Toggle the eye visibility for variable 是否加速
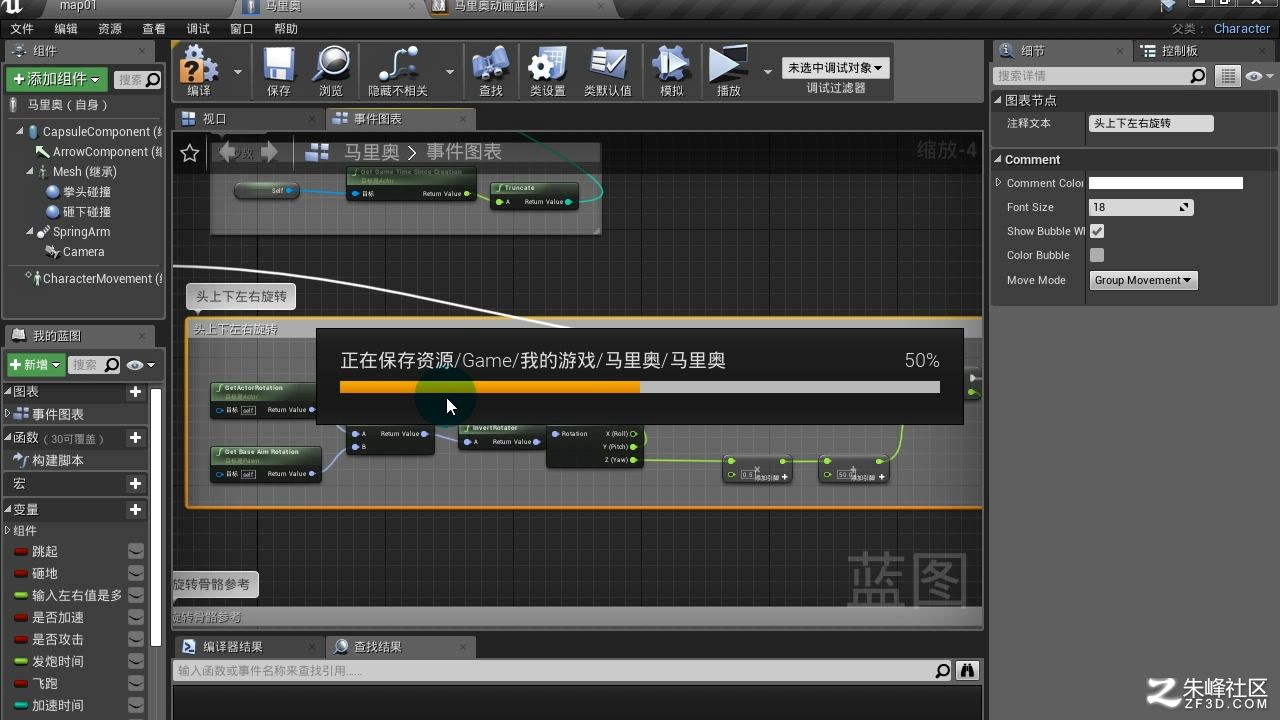Viewport: 1280px width, 720px height. click(136, 618)
